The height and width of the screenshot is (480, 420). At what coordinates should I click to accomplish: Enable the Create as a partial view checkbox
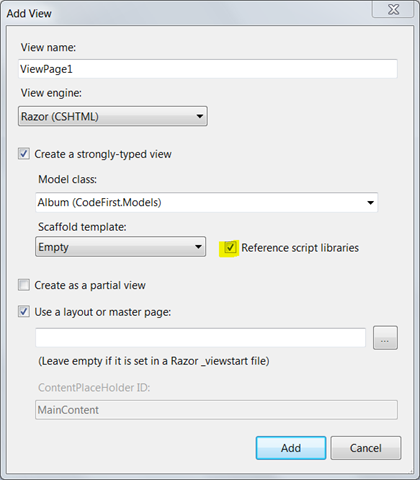[24, 285]
